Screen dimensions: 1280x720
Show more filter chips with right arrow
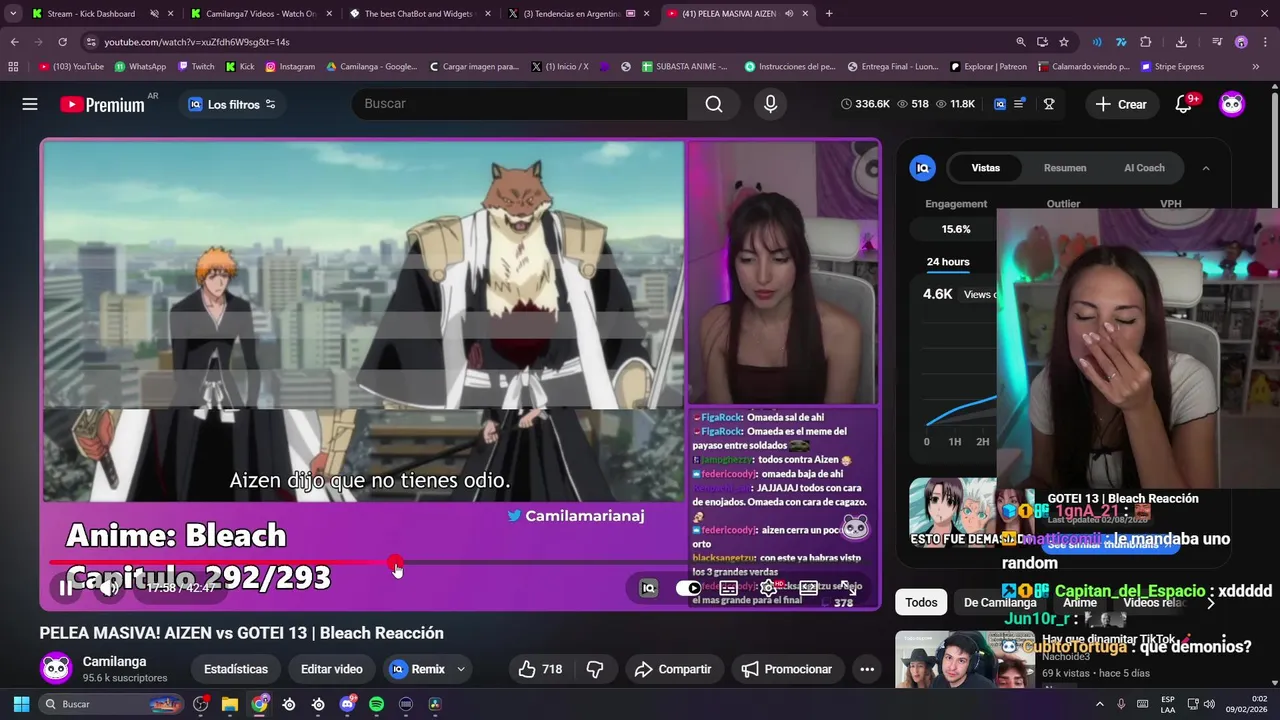click(1211, 603)
